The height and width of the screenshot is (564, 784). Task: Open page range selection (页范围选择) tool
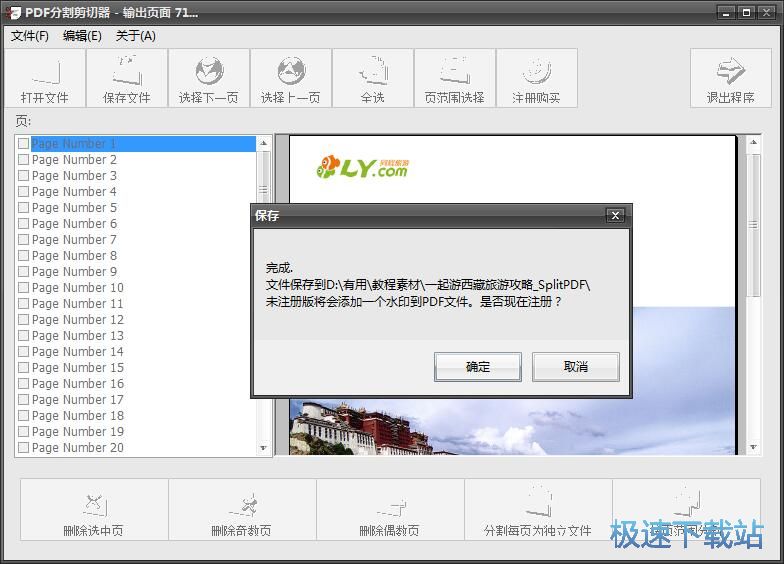[x=455, y=78]
